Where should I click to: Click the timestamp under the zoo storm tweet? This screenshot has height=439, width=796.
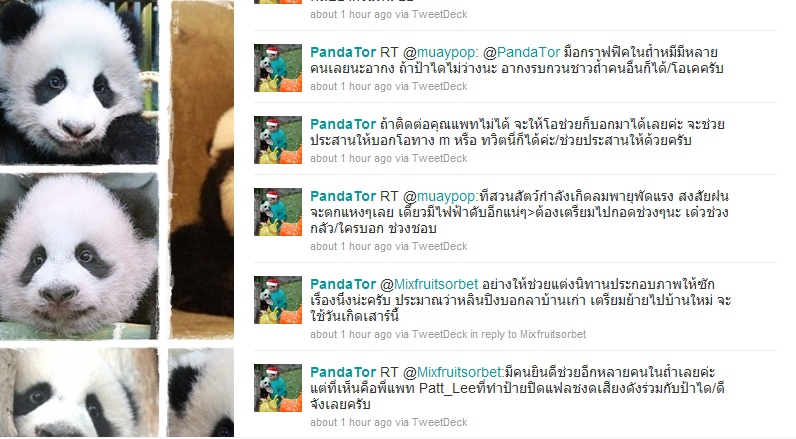(351, 247)
